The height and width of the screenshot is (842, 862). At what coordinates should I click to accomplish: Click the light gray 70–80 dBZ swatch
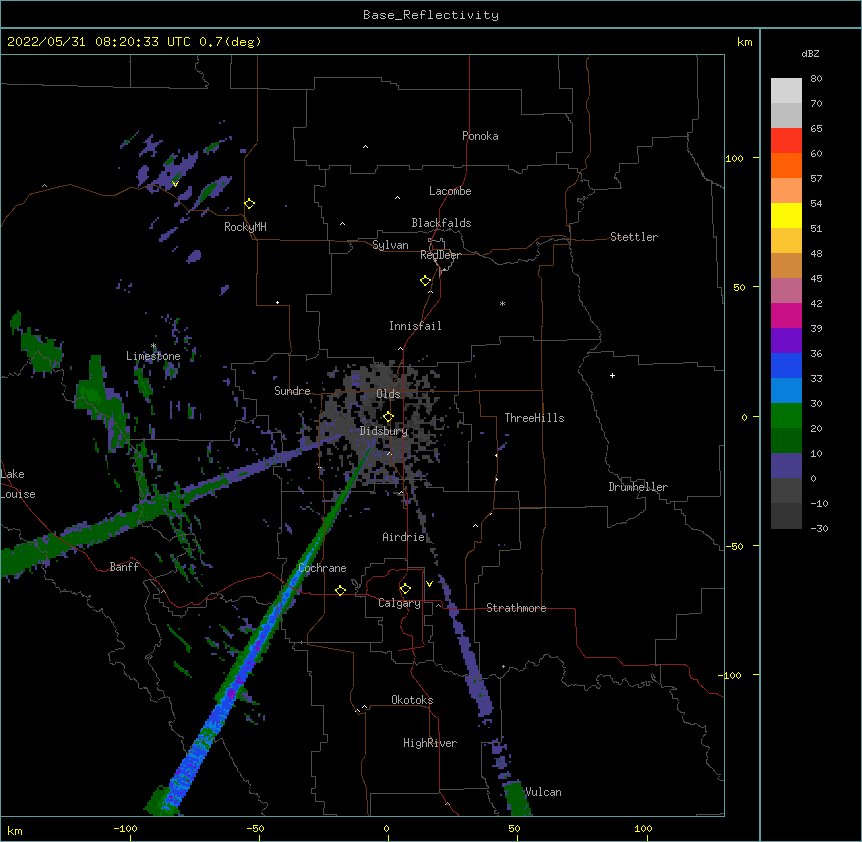click(786, 91)
